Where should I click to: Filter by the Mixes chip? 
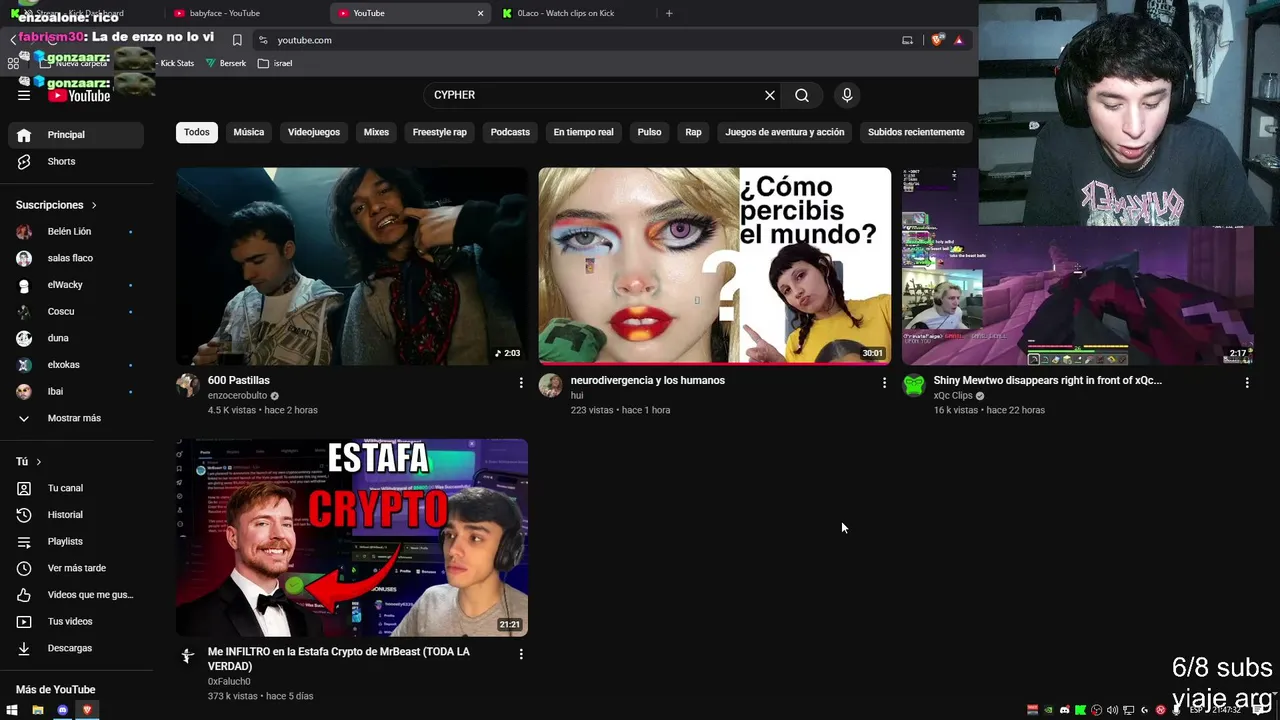click(x=376, y=132)
